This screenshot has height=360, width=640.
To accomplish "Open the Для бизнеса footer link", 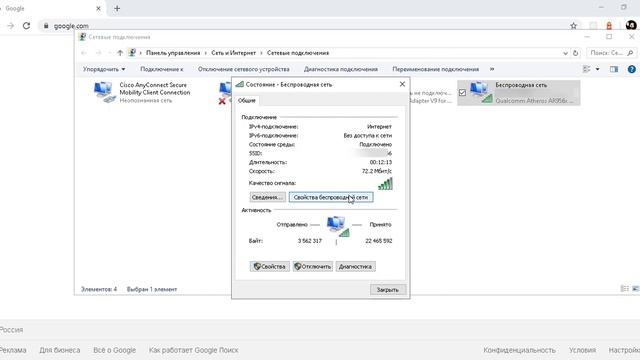I will pyautogui.click(x=60, y=350).
